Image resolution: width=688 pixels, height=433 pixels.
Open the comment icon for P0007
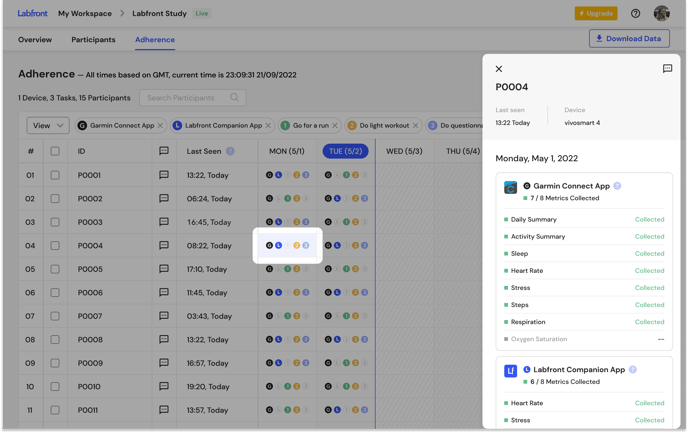point(164,316)
